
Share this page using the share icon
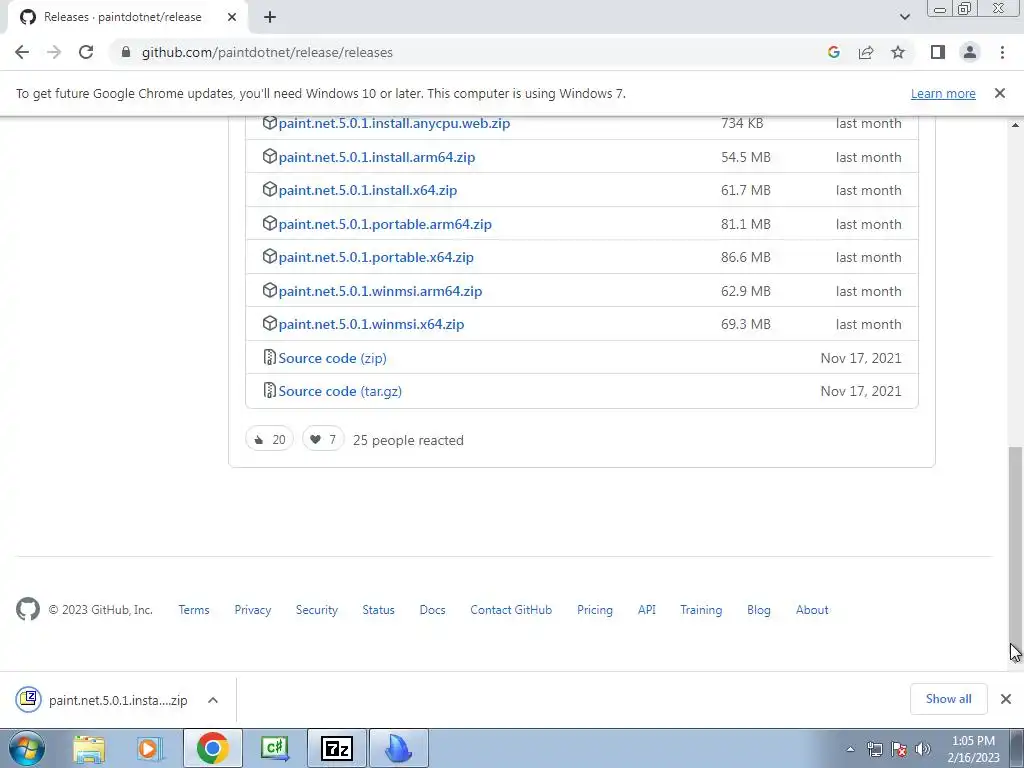[866, 52]
